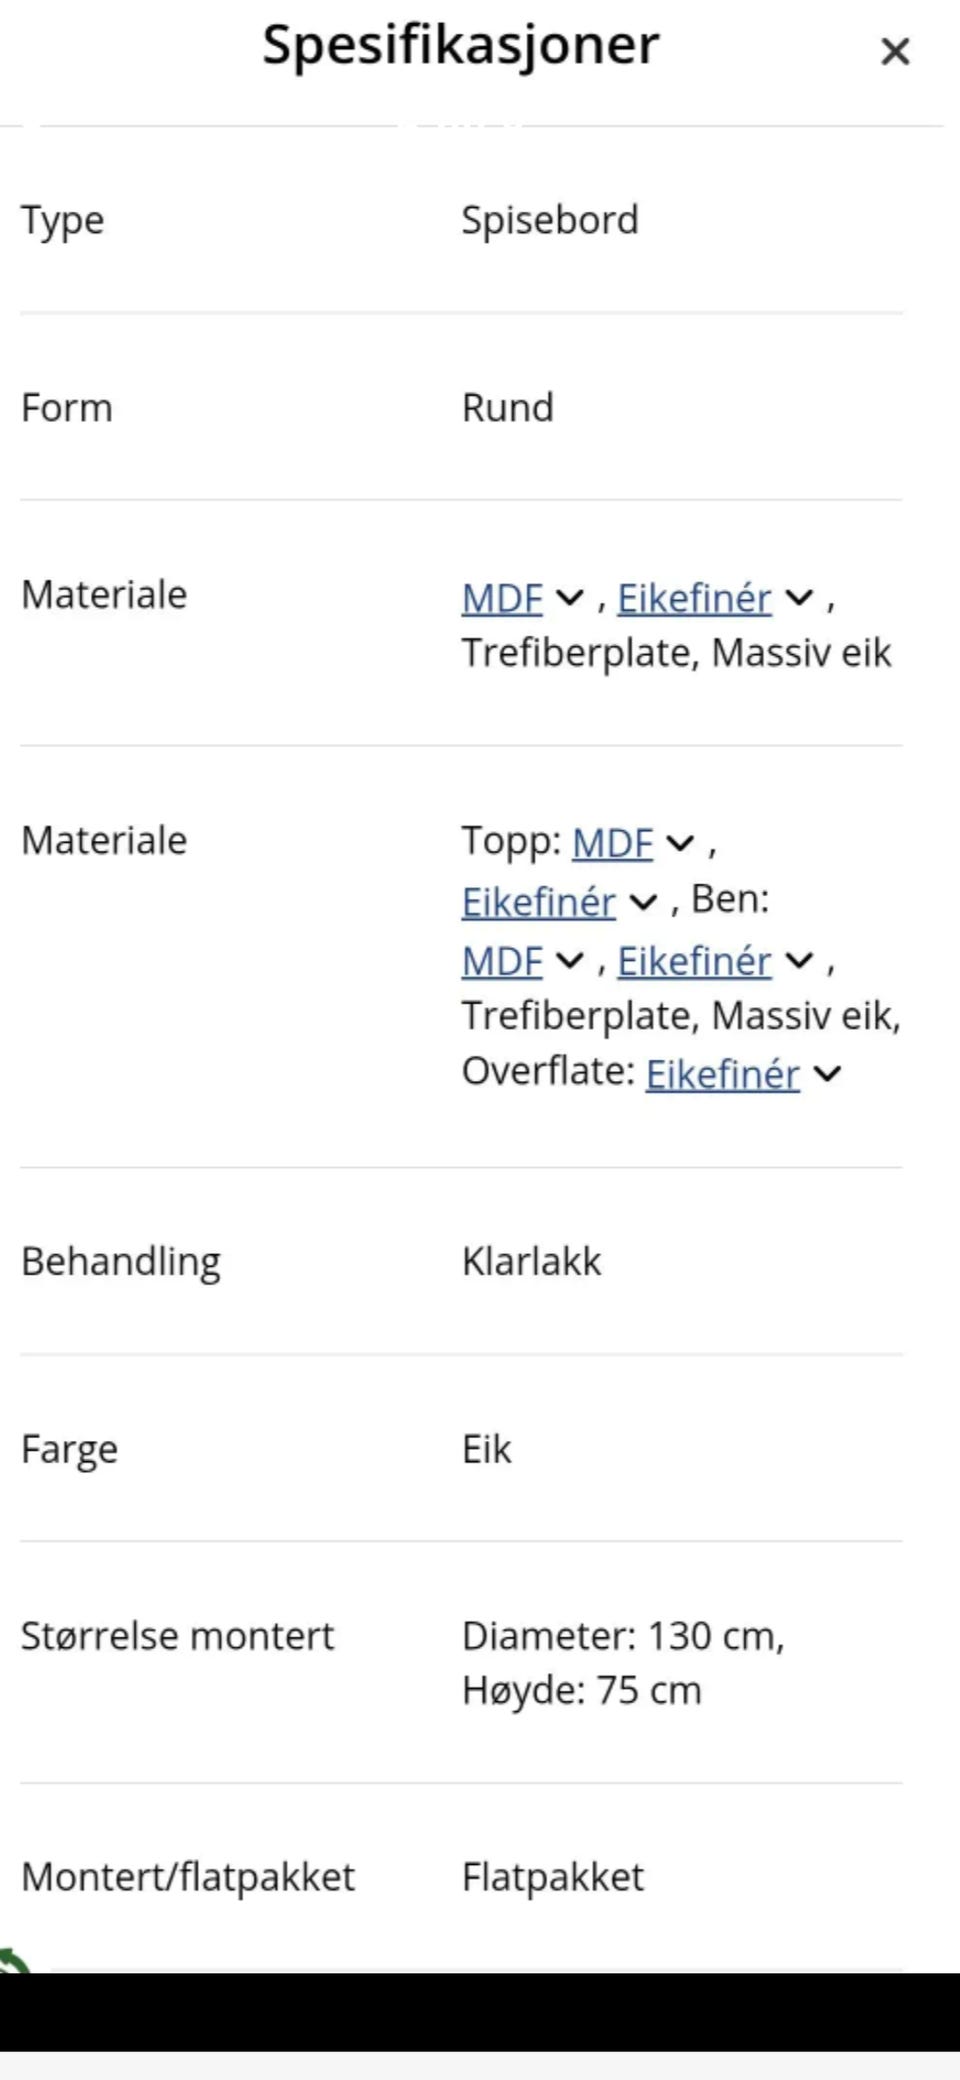Viewport: 960px width, 2080px height.
Task: Expand chevron next to MDF under Ben:
Action: pos(569,961)
